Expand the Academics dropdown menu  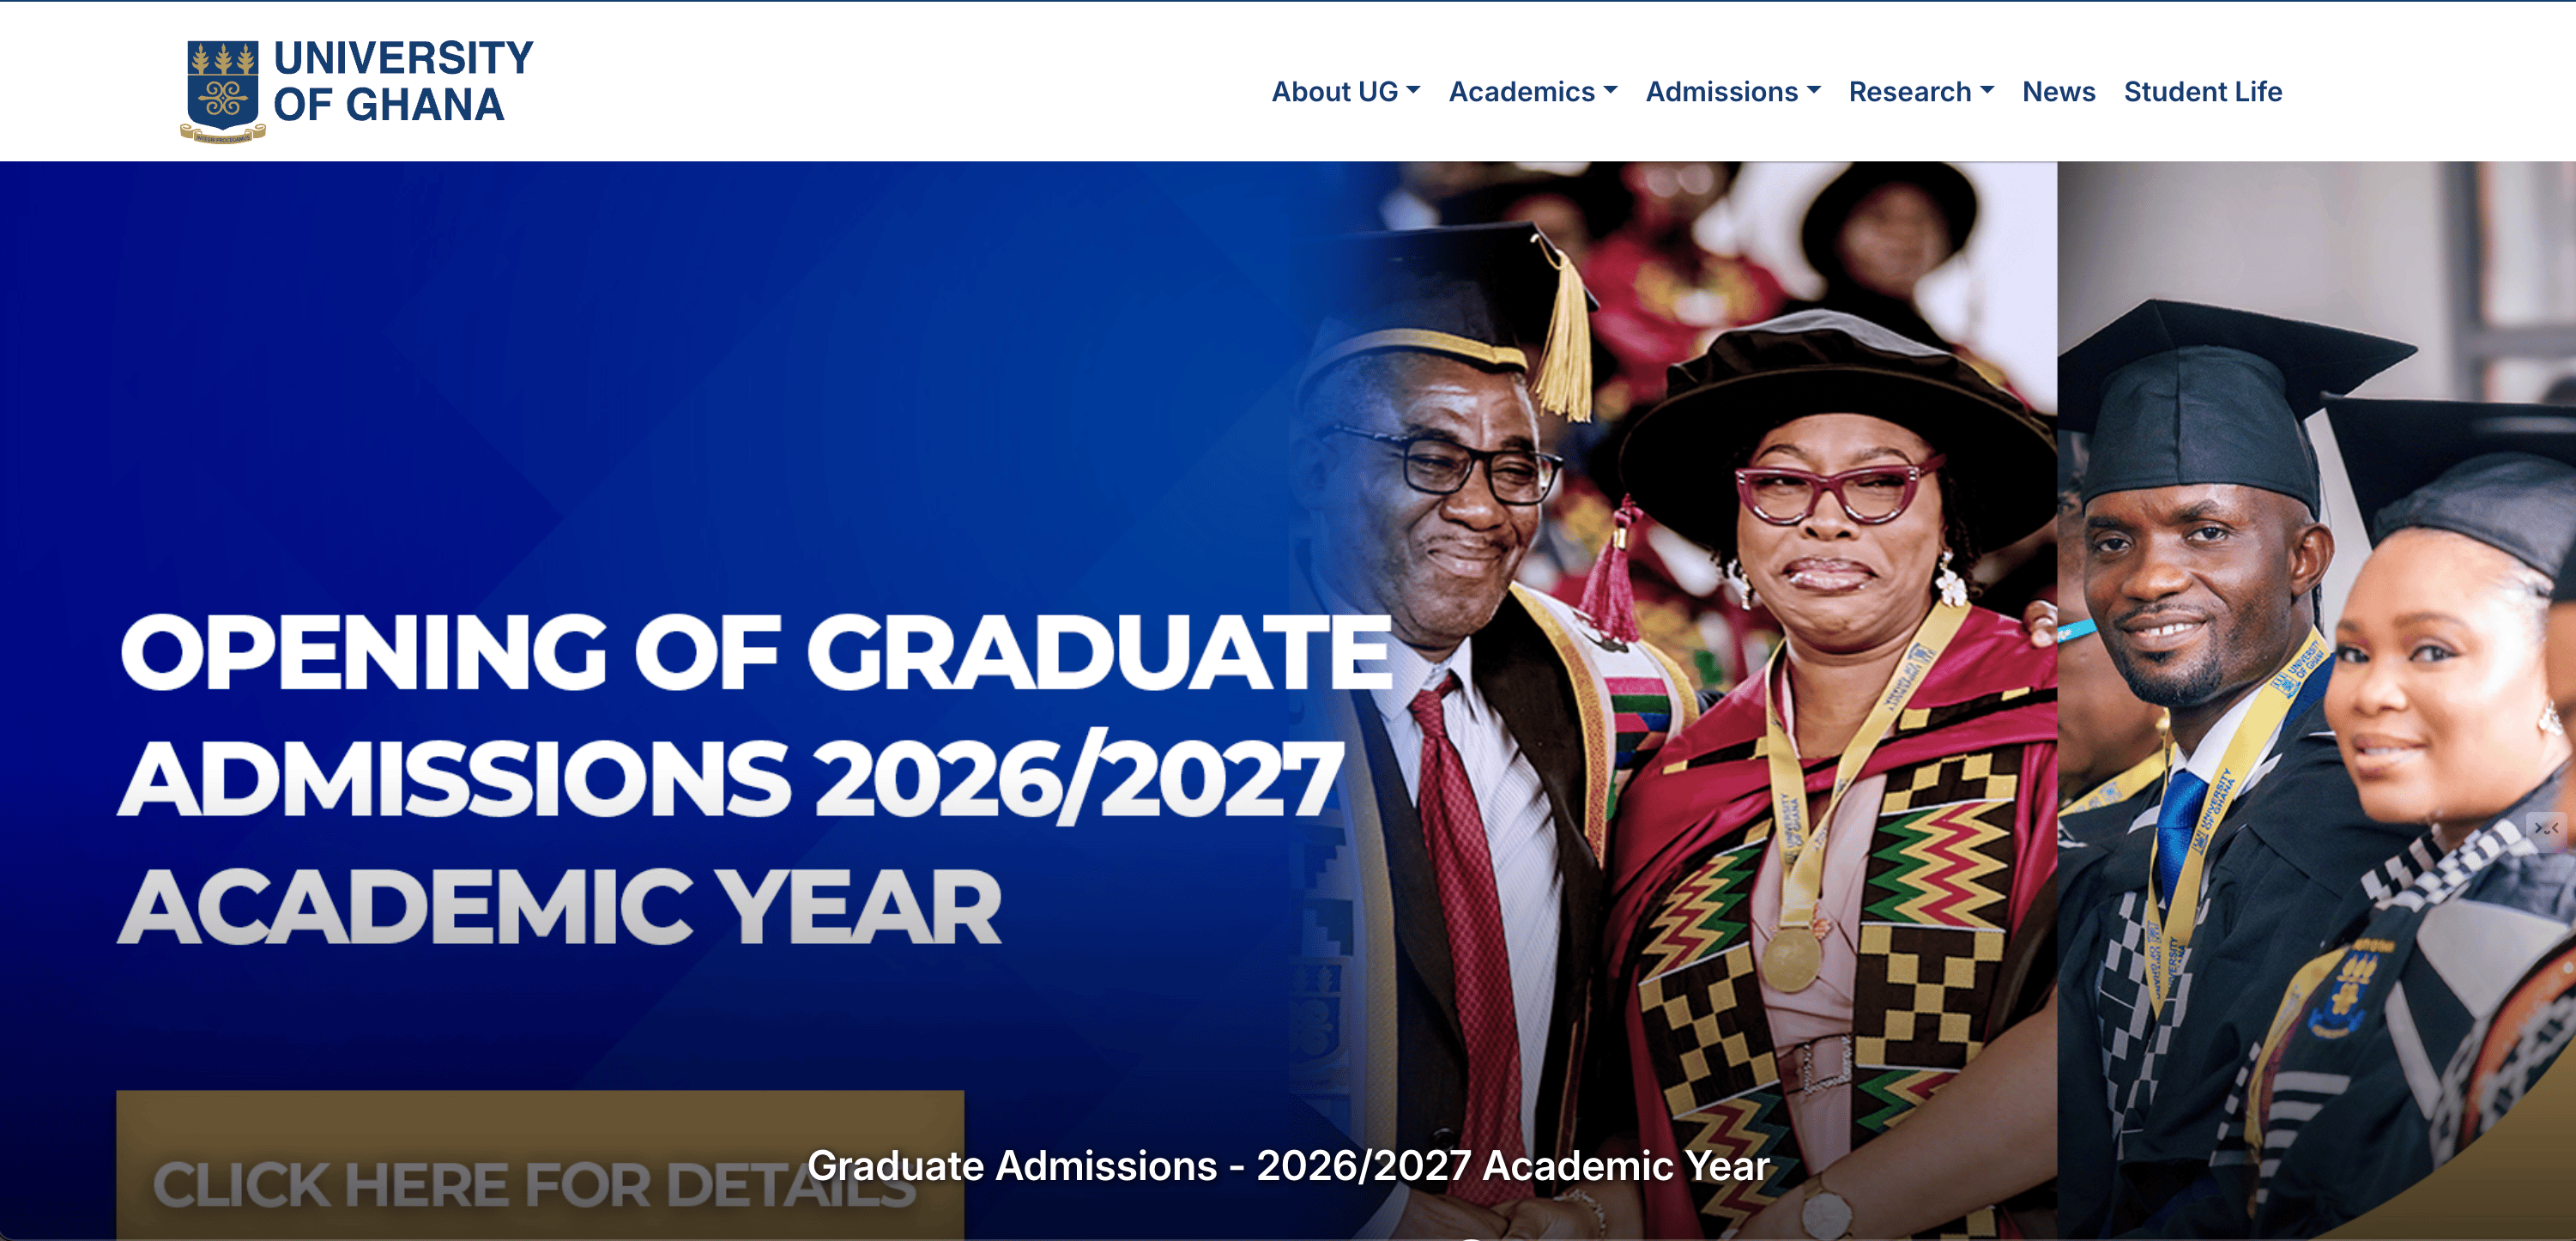(1609, 92)
